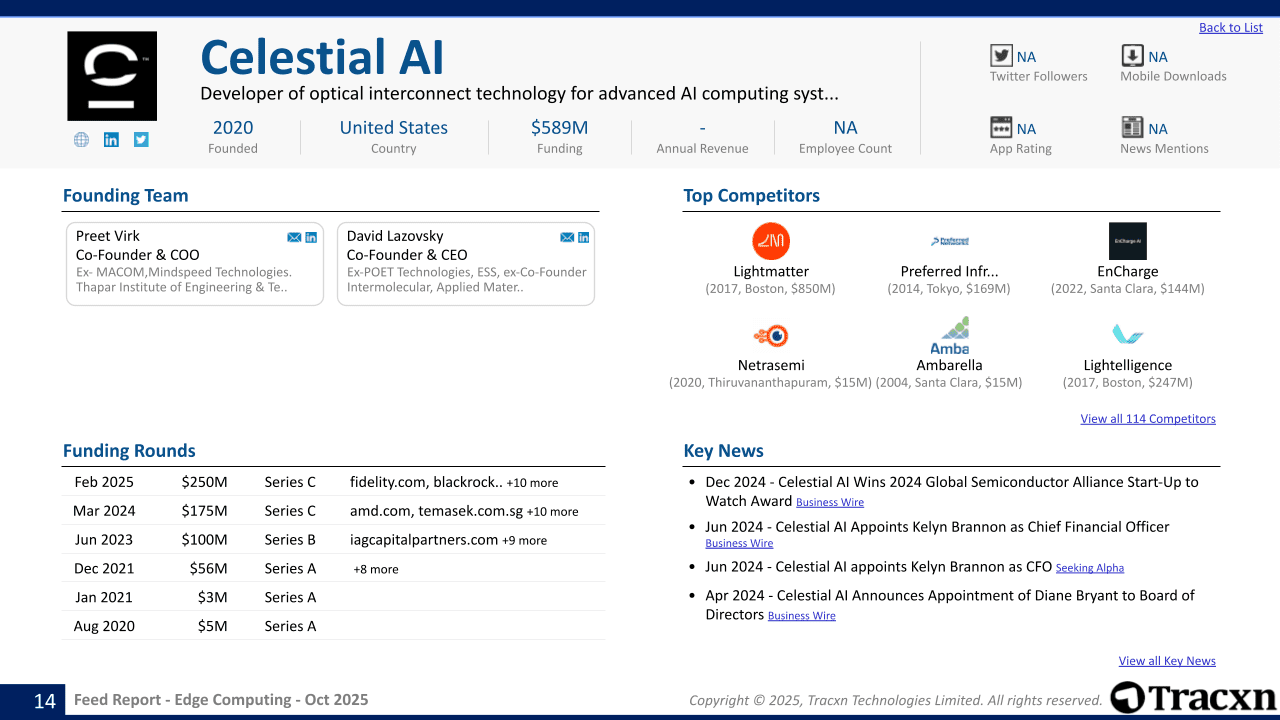Image resolution: width=1280 pixels, height=720 pixels.
Task: Click the $175M Series C amount
Action: pos(205,511)
